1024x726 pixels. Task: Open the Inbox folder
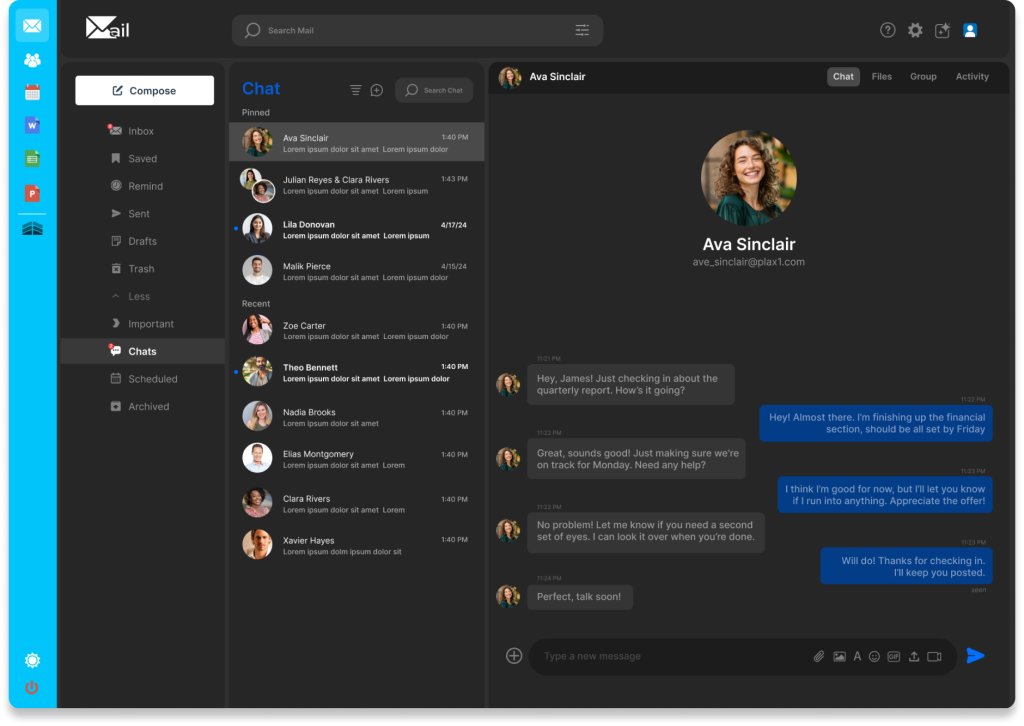pyautogui.click(x=141, y=131)
